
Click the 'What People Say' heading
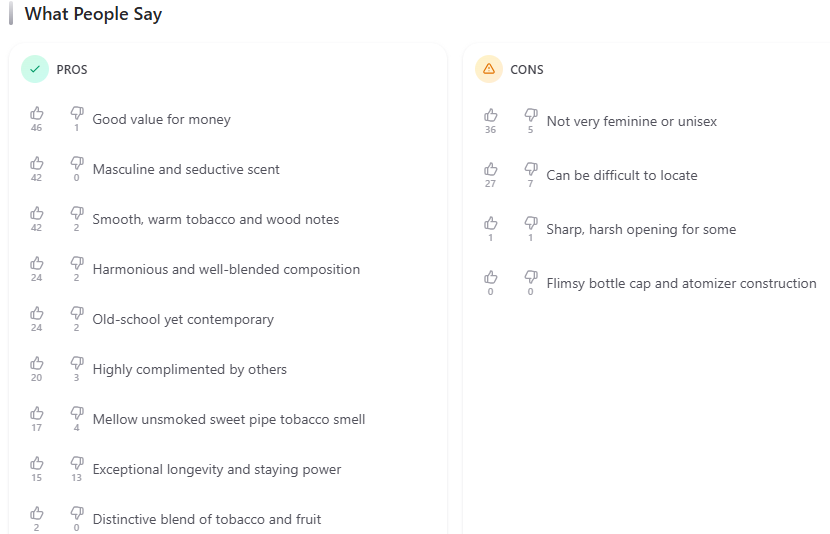(93, 14)
